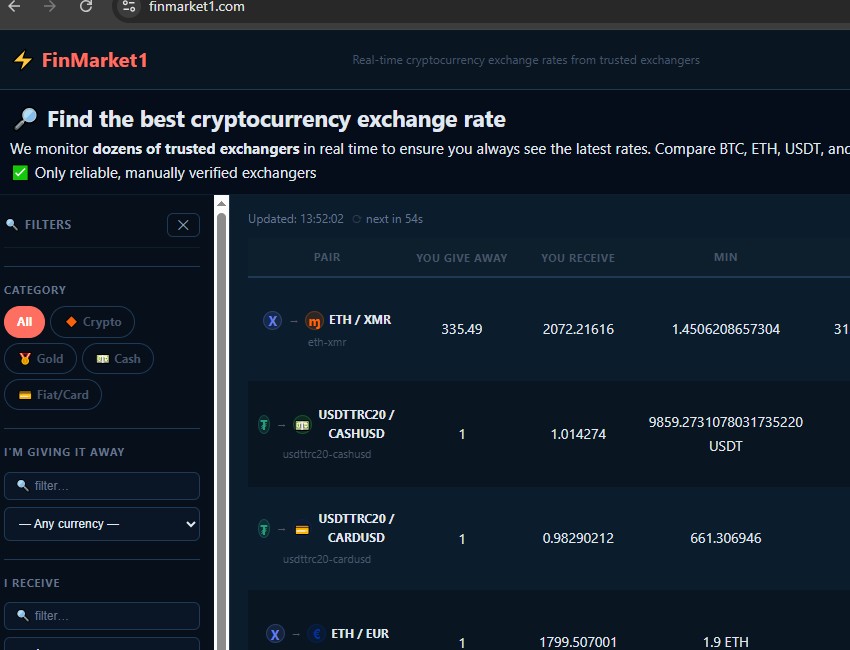Open the Any currency dropdown

click(x=101, y=523)
